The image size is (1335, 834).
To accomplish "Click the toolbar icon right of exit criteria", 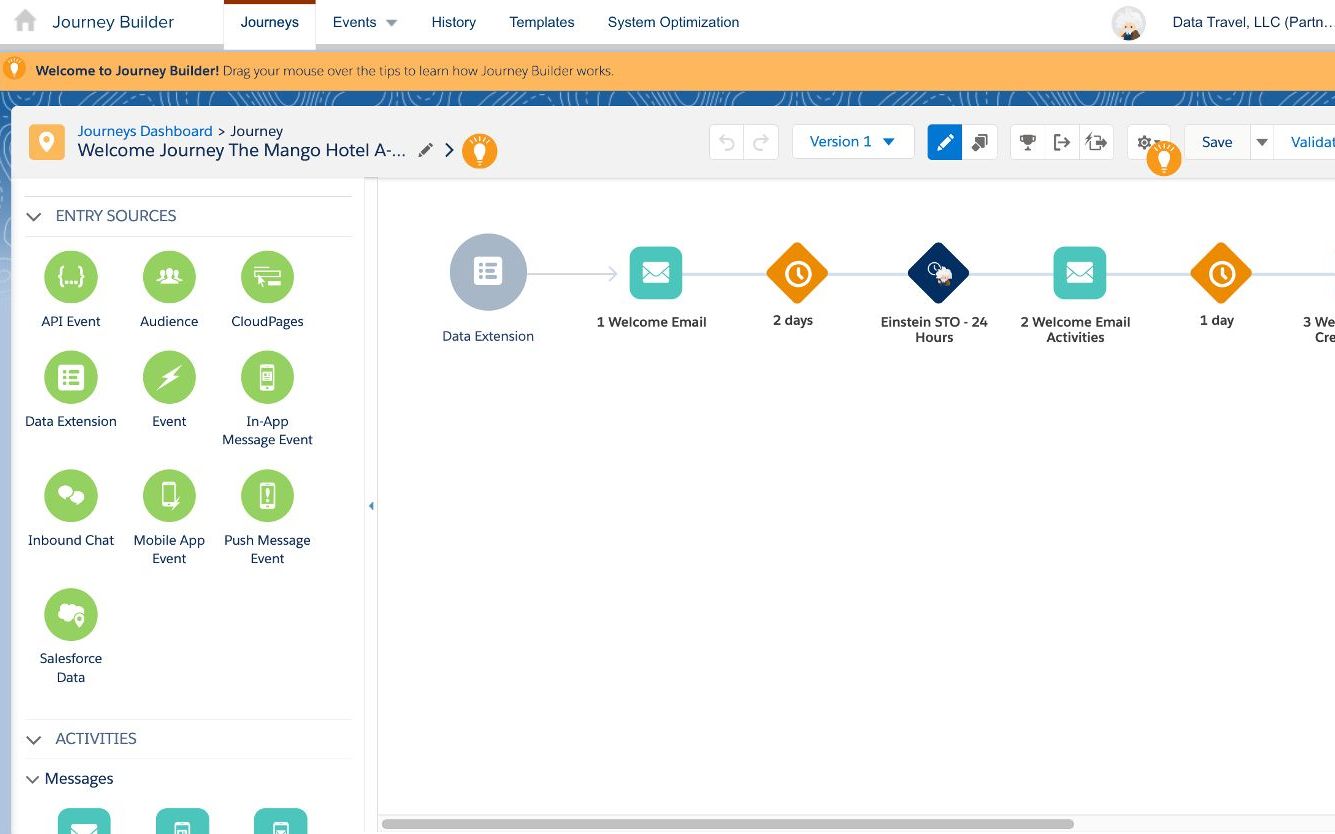I will [x=1096, y=142].
